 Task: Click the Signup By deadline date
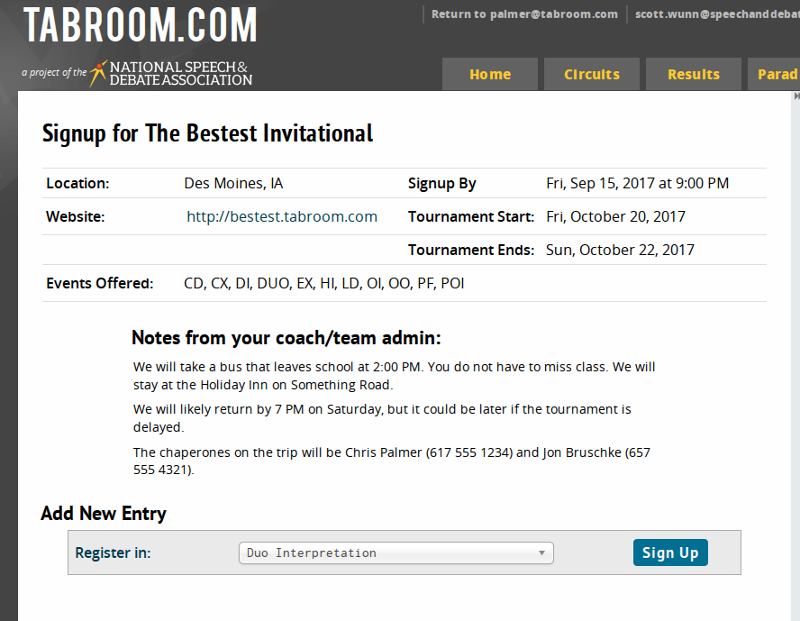(x=637, y=183)
